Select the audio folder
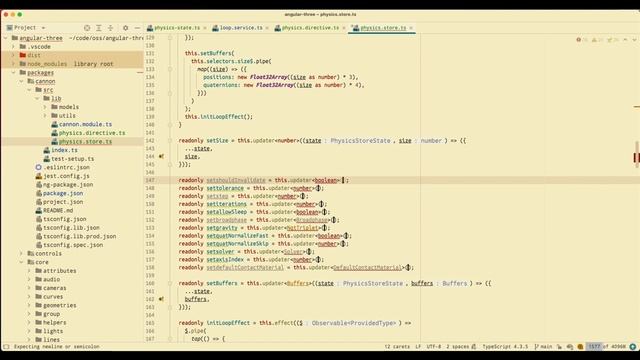This screenshot has width=640, height=360. (x=51, y=279)
